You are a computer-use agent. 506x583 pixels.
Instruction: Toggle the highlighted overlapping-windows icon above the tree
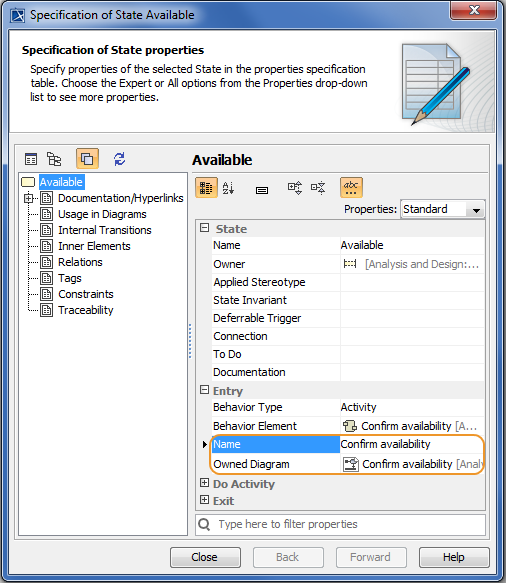pyautogui.click(x=87, y=159)
